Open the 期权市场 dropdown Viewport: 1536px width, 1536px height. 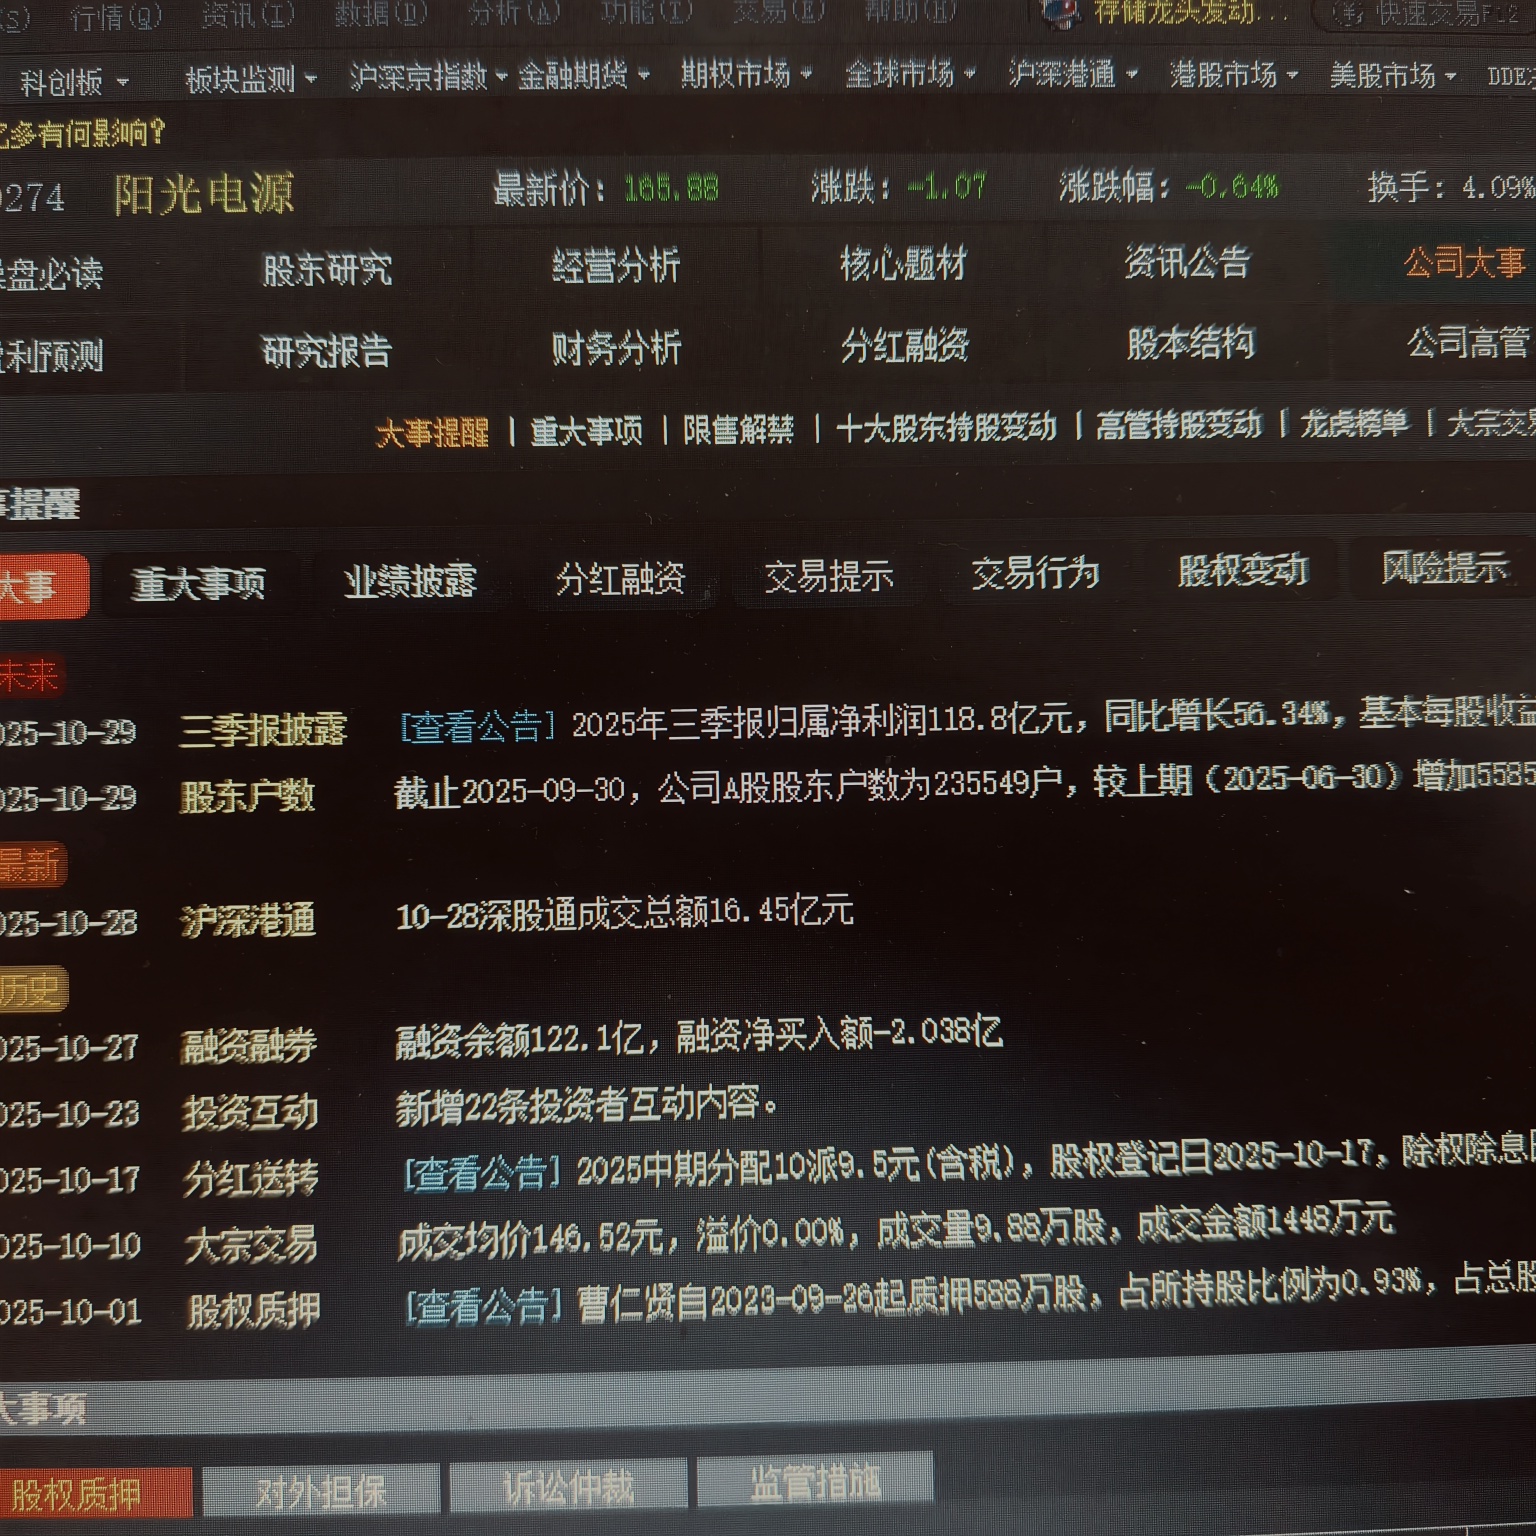[746, 74]
